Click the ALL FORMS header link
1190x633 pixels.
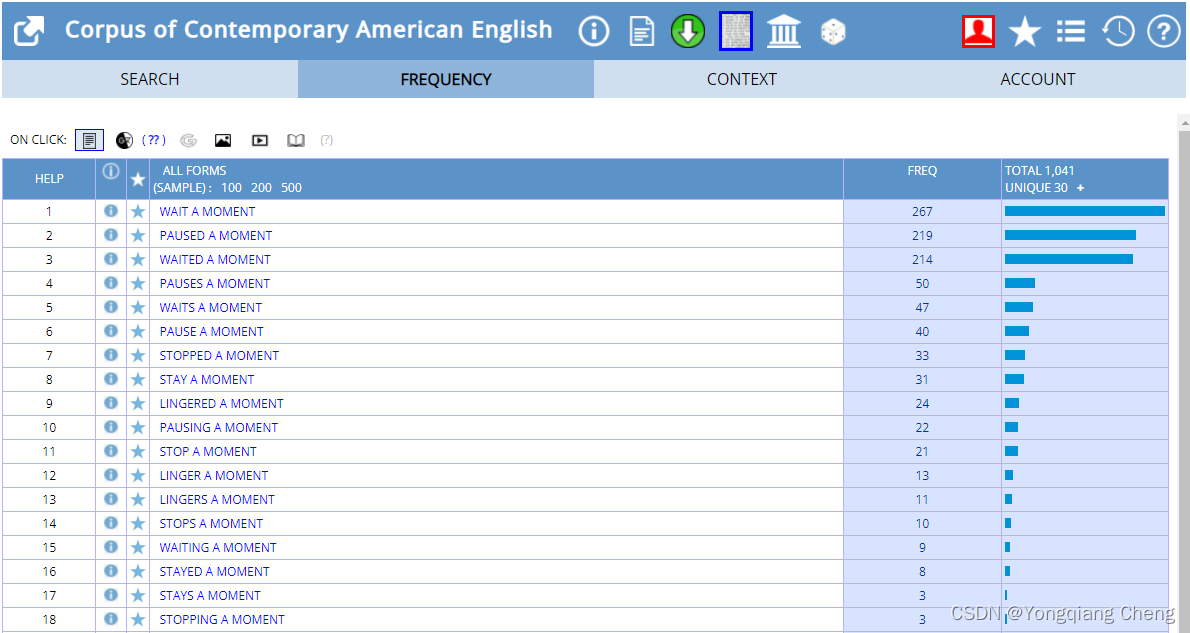coord(194,170)
